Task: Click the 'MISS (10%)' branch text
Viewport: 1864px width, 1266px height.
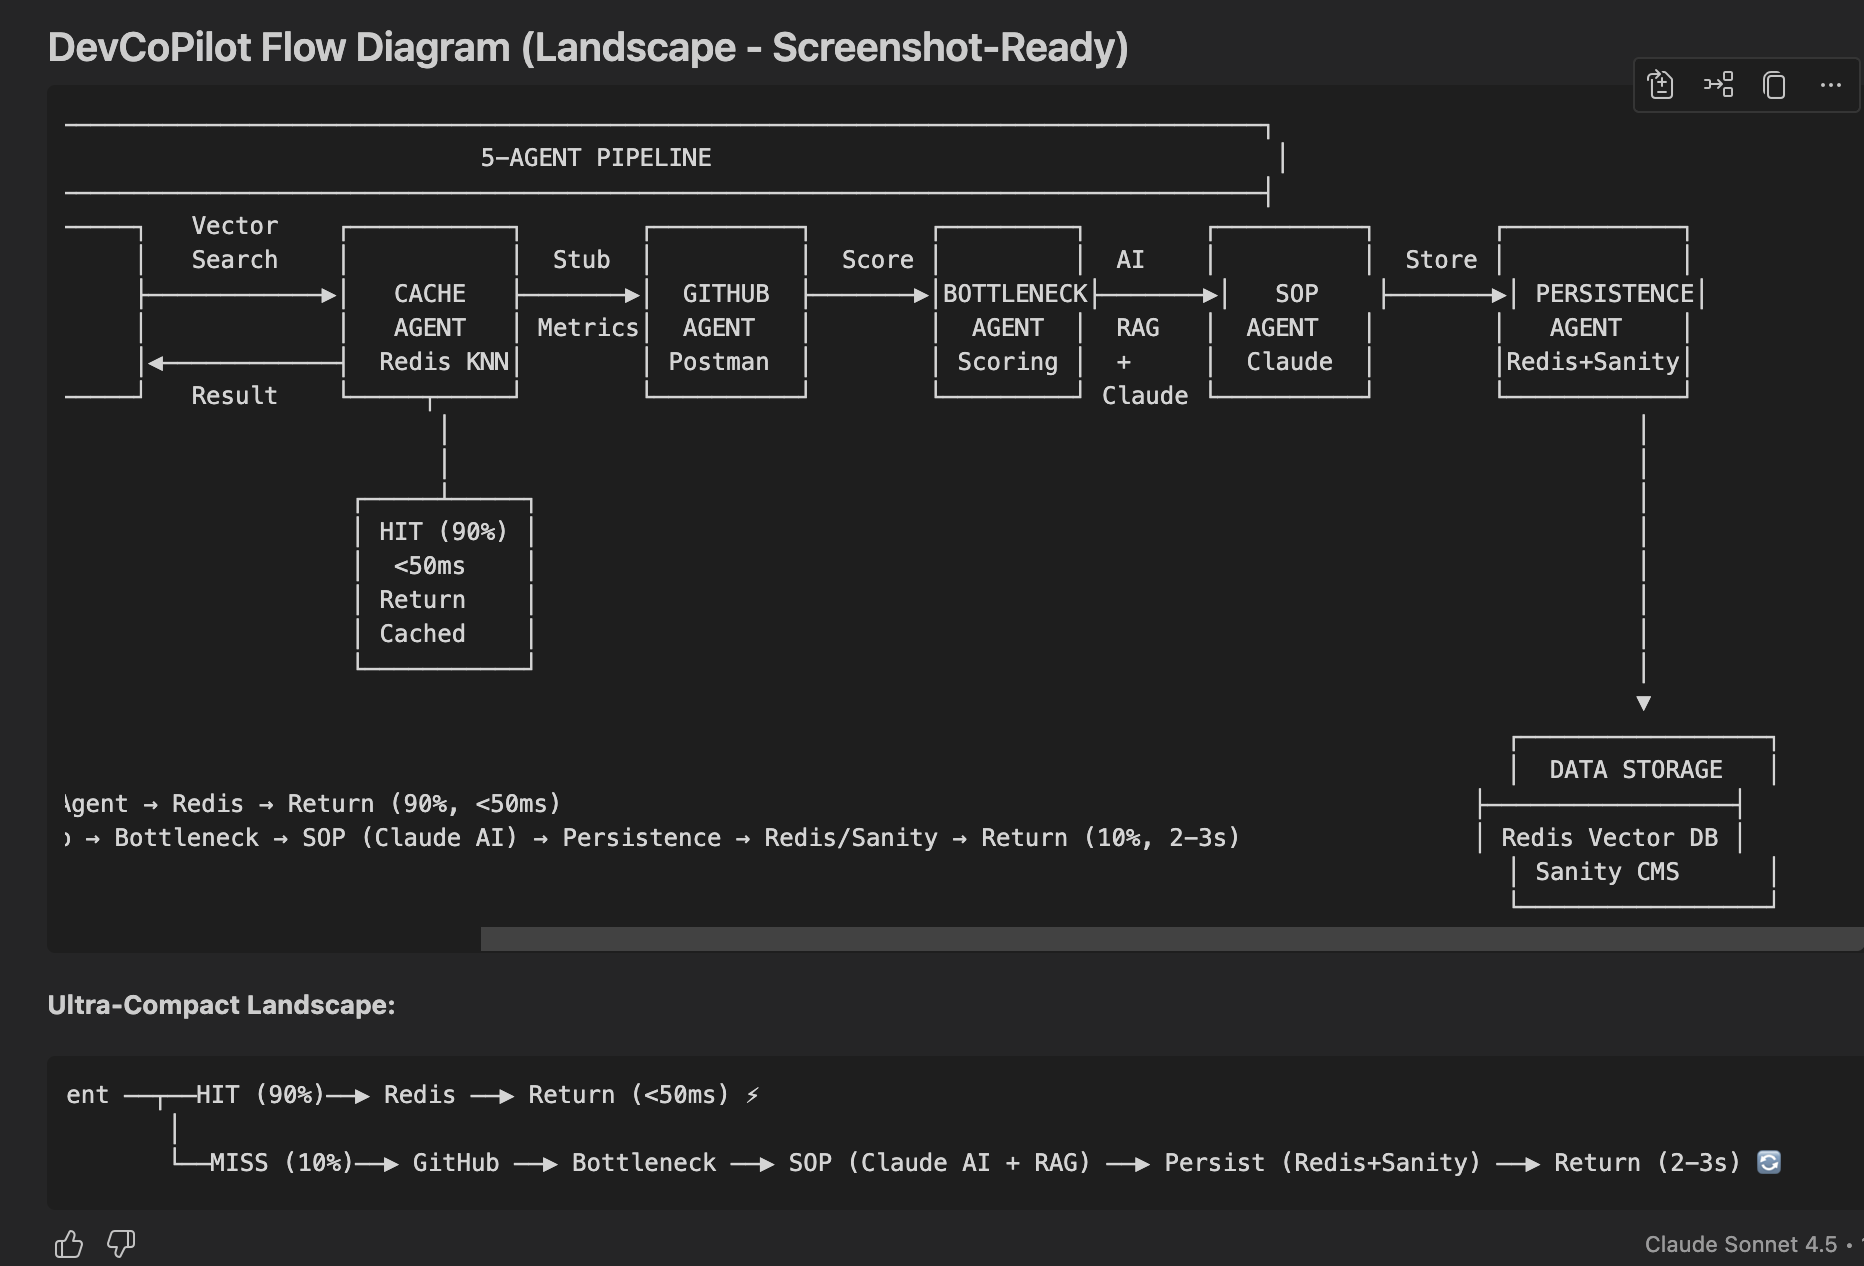Action: point(281,1163)
